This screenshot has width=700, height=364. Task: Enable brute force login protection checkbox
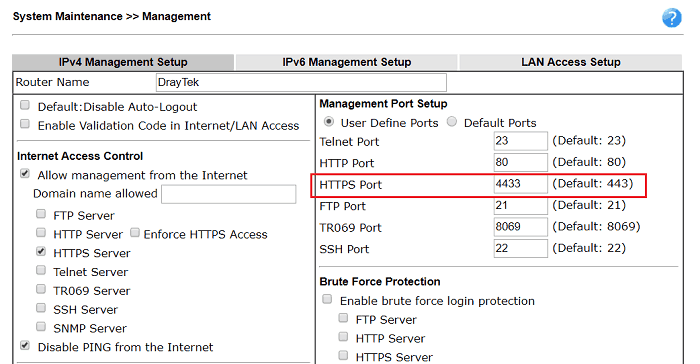327,299
